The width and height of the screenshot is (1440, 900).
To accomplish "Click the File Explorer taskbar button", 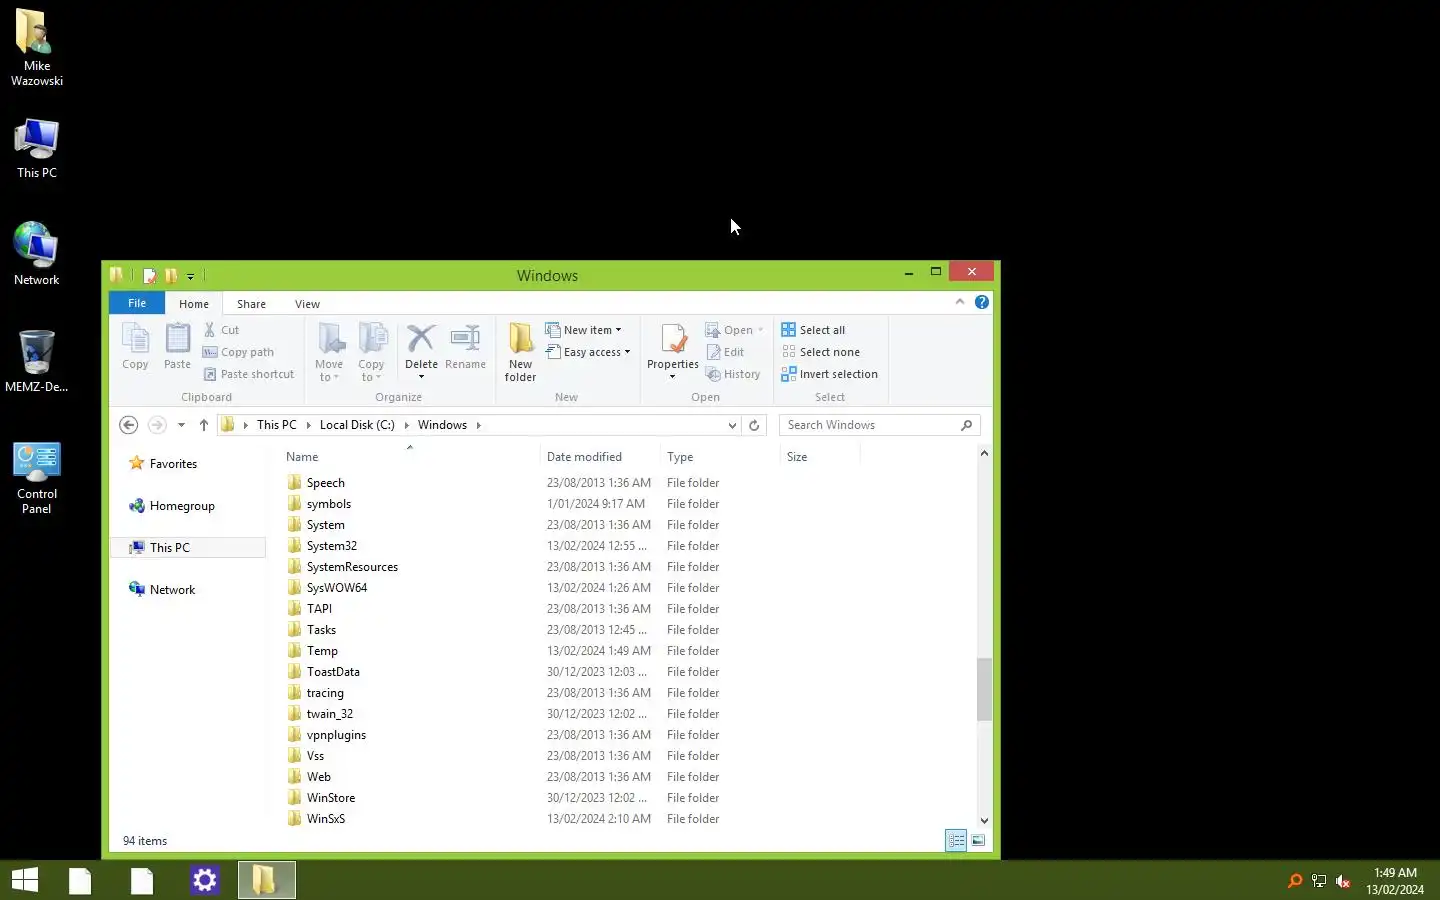I will pyautogui.click(x=266, y=880).
